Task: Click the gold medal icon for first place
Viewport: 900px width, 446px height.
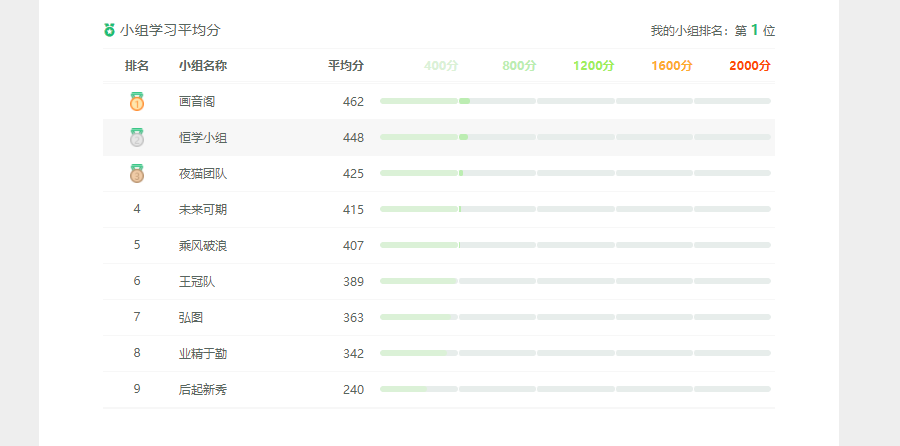Action: pos(137,101)
